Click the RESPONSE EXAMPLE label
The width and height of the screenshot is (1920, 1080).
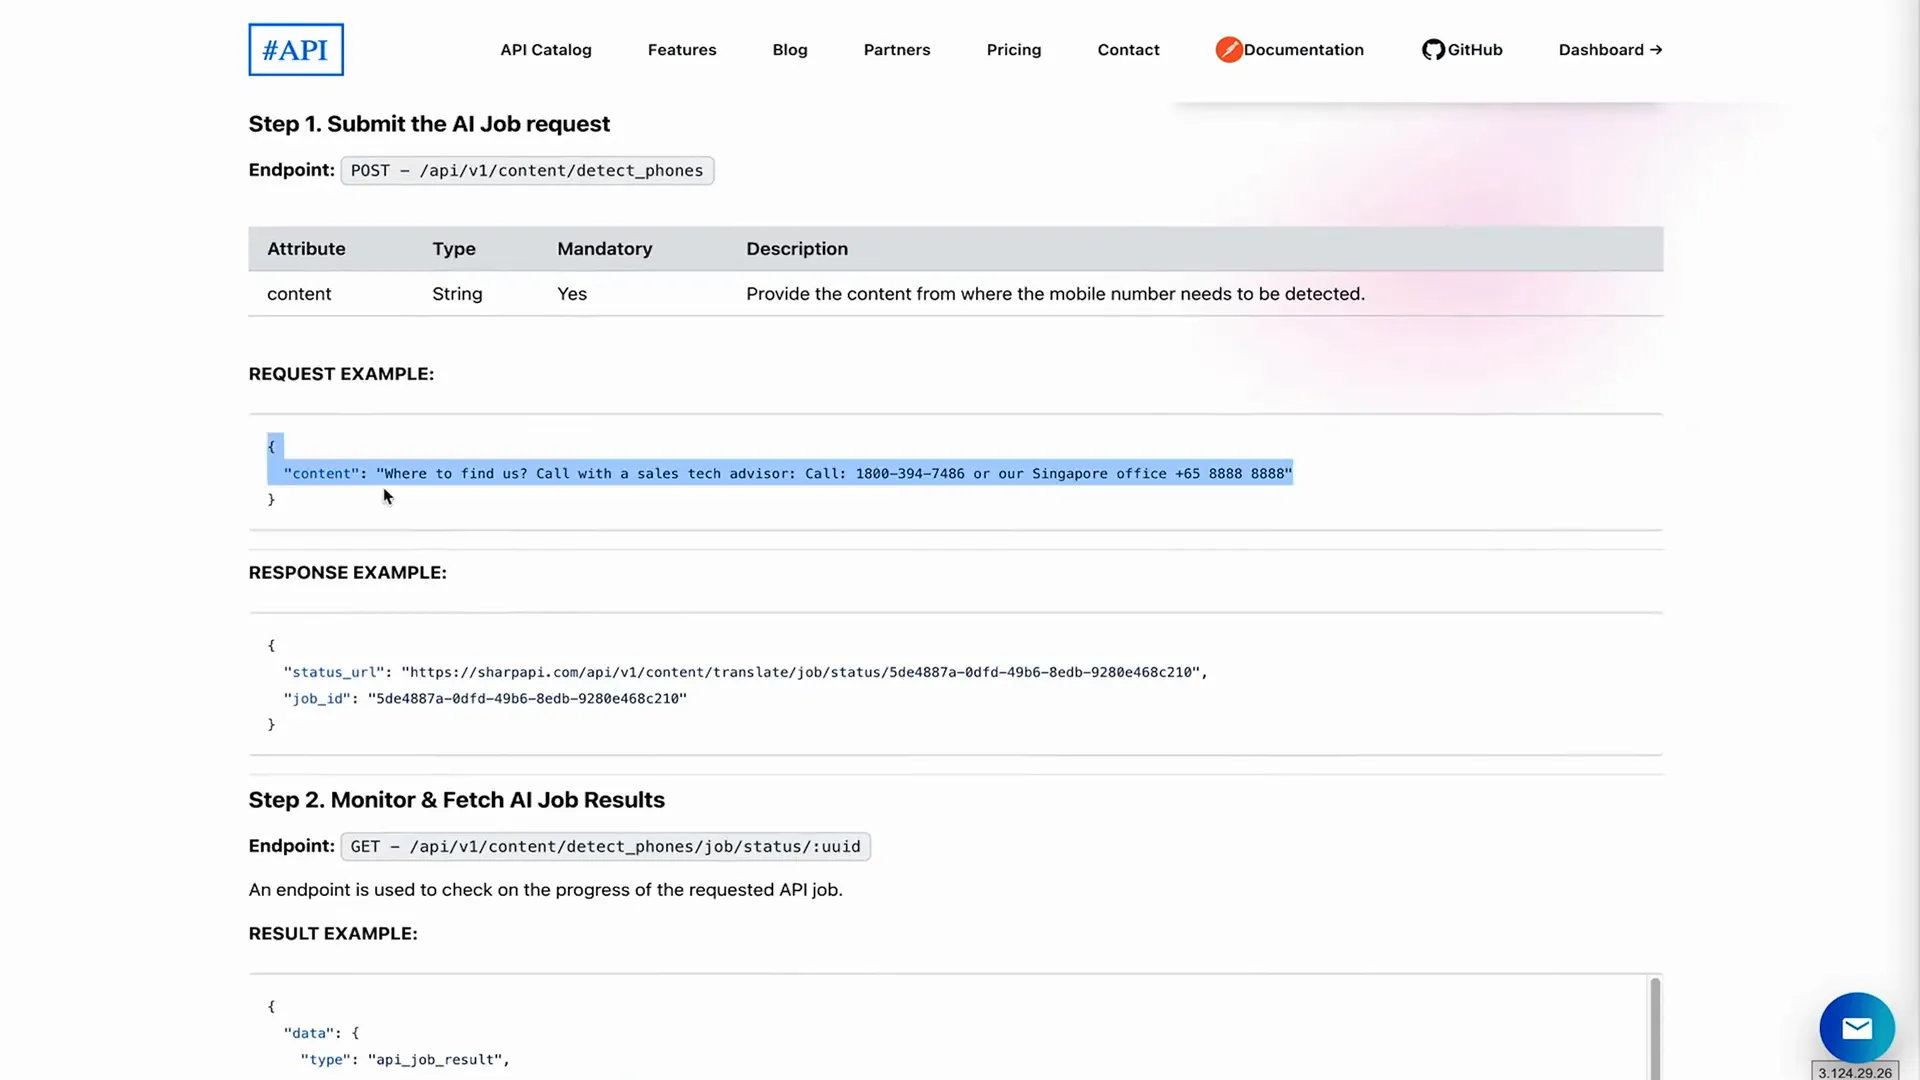[347, 573]
